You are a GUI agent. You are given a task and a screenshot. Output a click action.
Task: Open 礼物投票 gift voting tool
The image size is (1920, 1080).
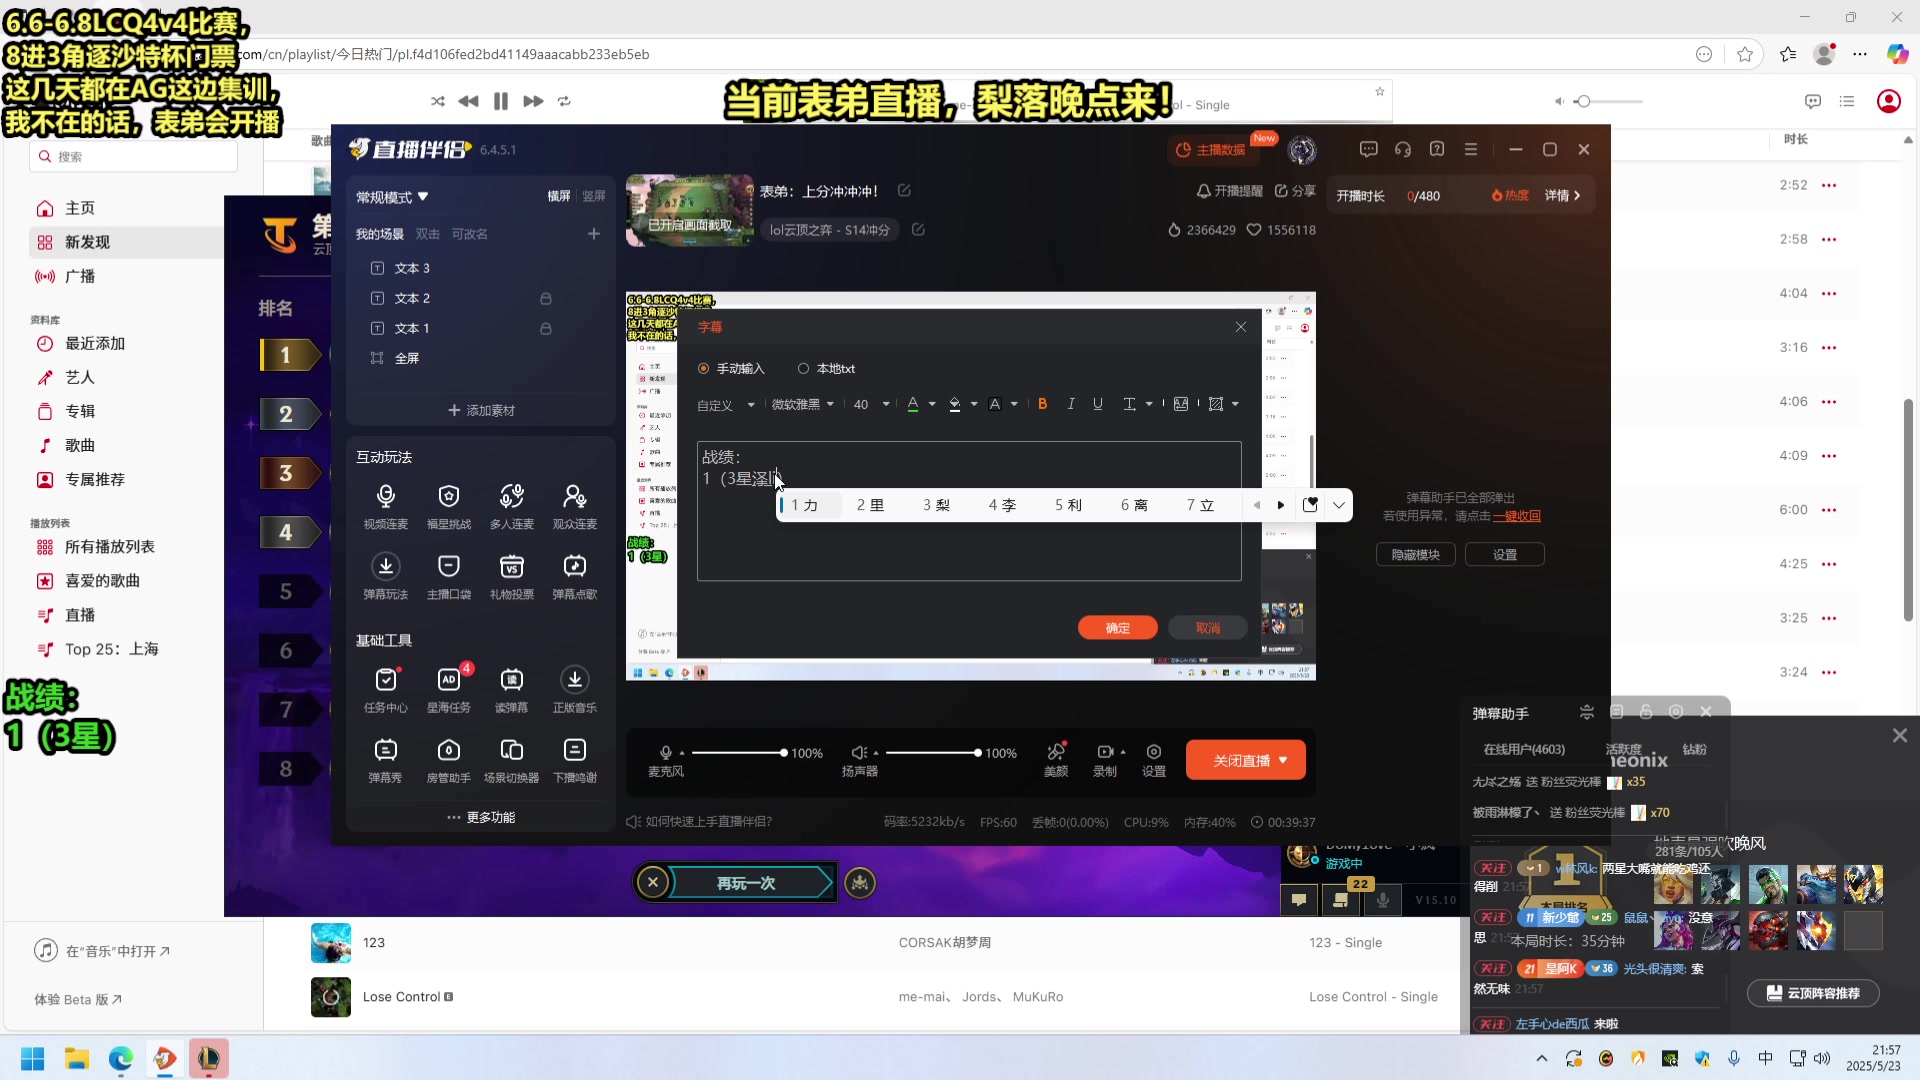(x=511, y=576)
